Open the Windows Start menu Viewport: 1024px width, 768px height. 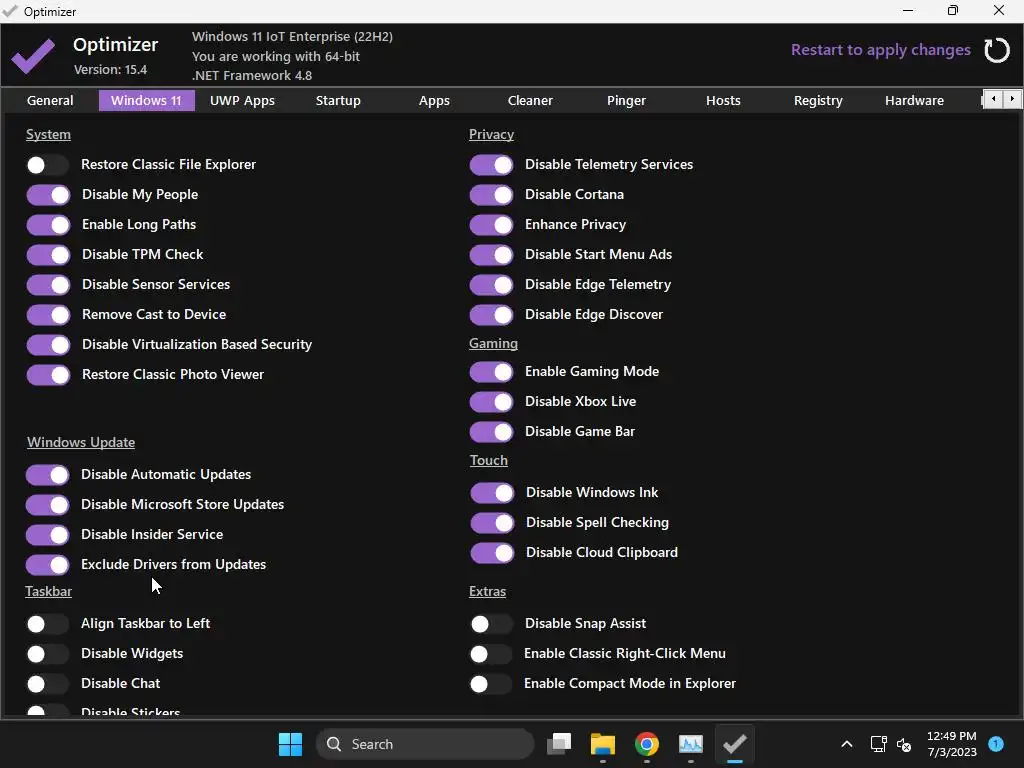point(290,744)
